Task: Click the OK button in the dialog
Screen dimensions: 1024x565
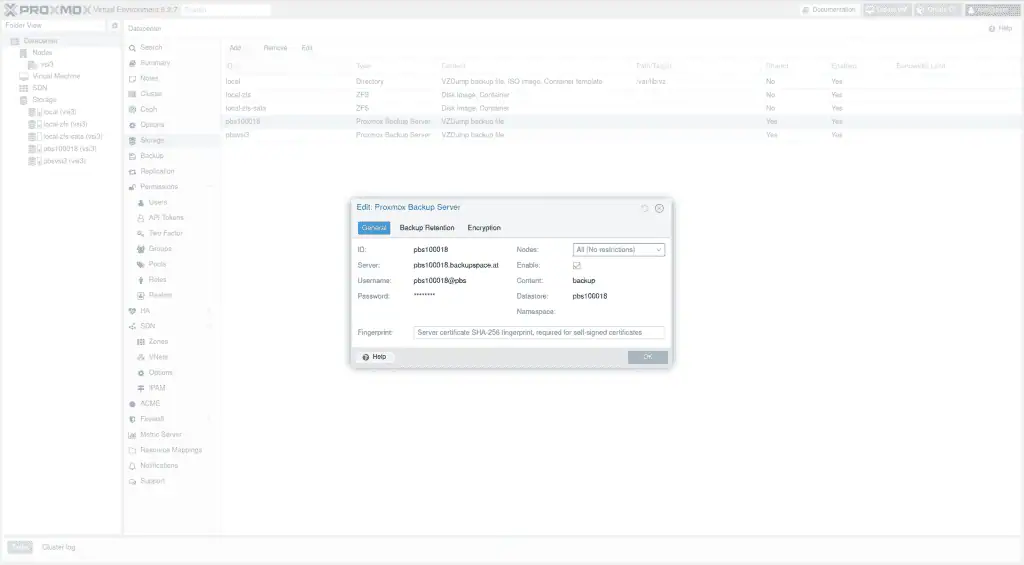Action: [x=647, y=357]
